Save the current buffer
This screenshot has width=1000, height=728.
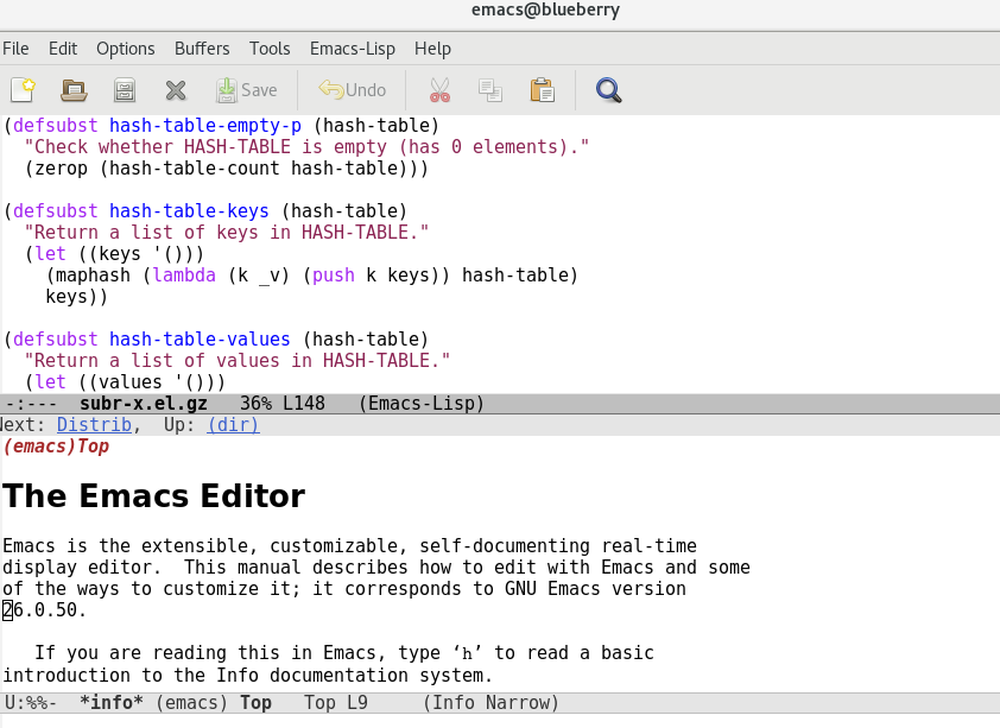[246, 90]
